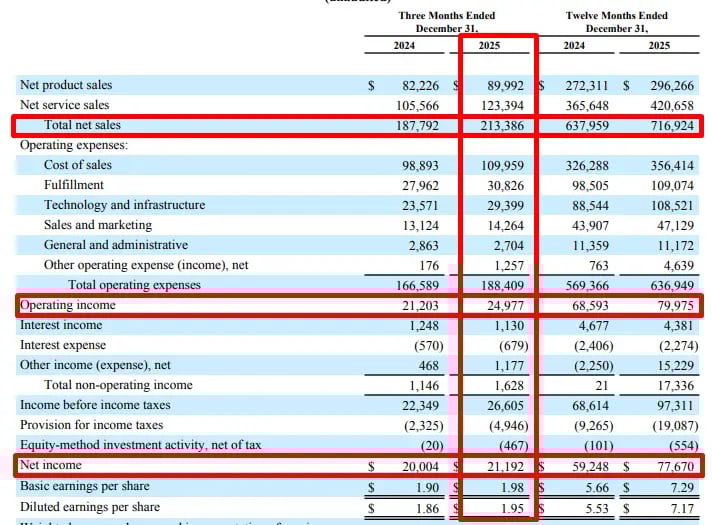The height and width of the screenshot is (525, 712).
Task: Click the Technology and infrastructure label
Action: coord(124,205)
